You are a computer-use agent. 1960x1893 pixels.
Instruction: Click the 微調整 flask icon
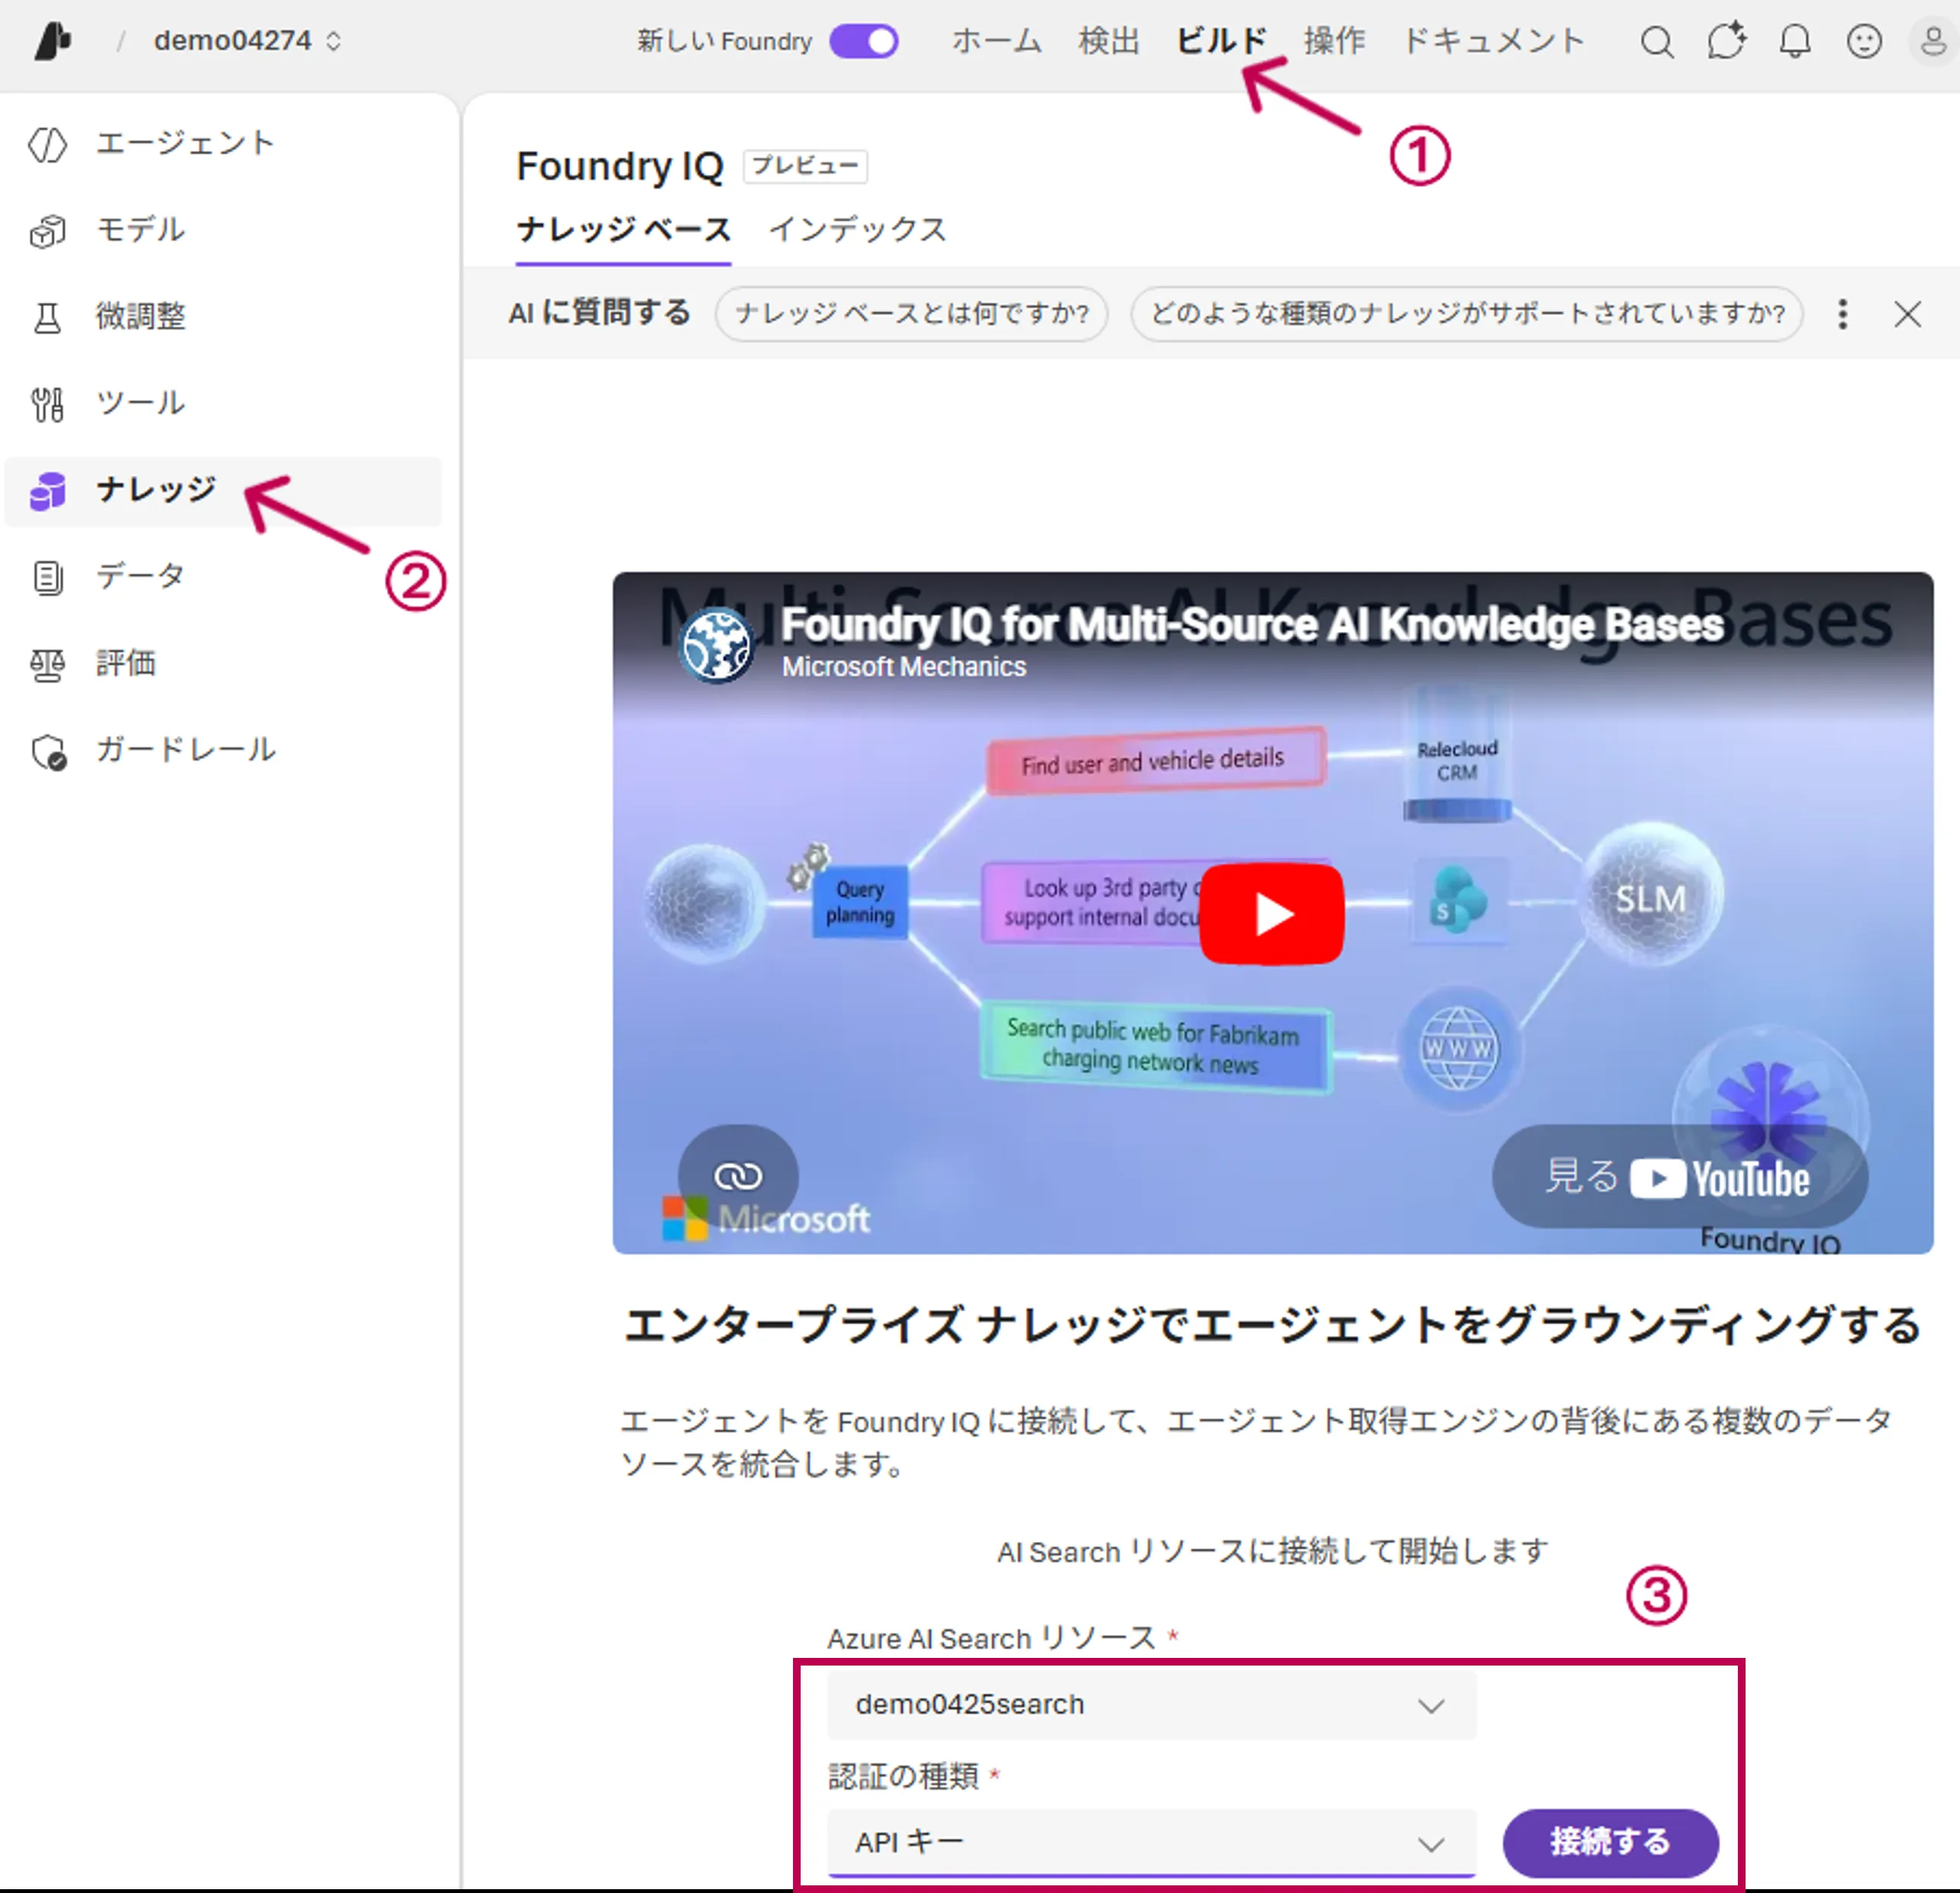click(47, 318)
